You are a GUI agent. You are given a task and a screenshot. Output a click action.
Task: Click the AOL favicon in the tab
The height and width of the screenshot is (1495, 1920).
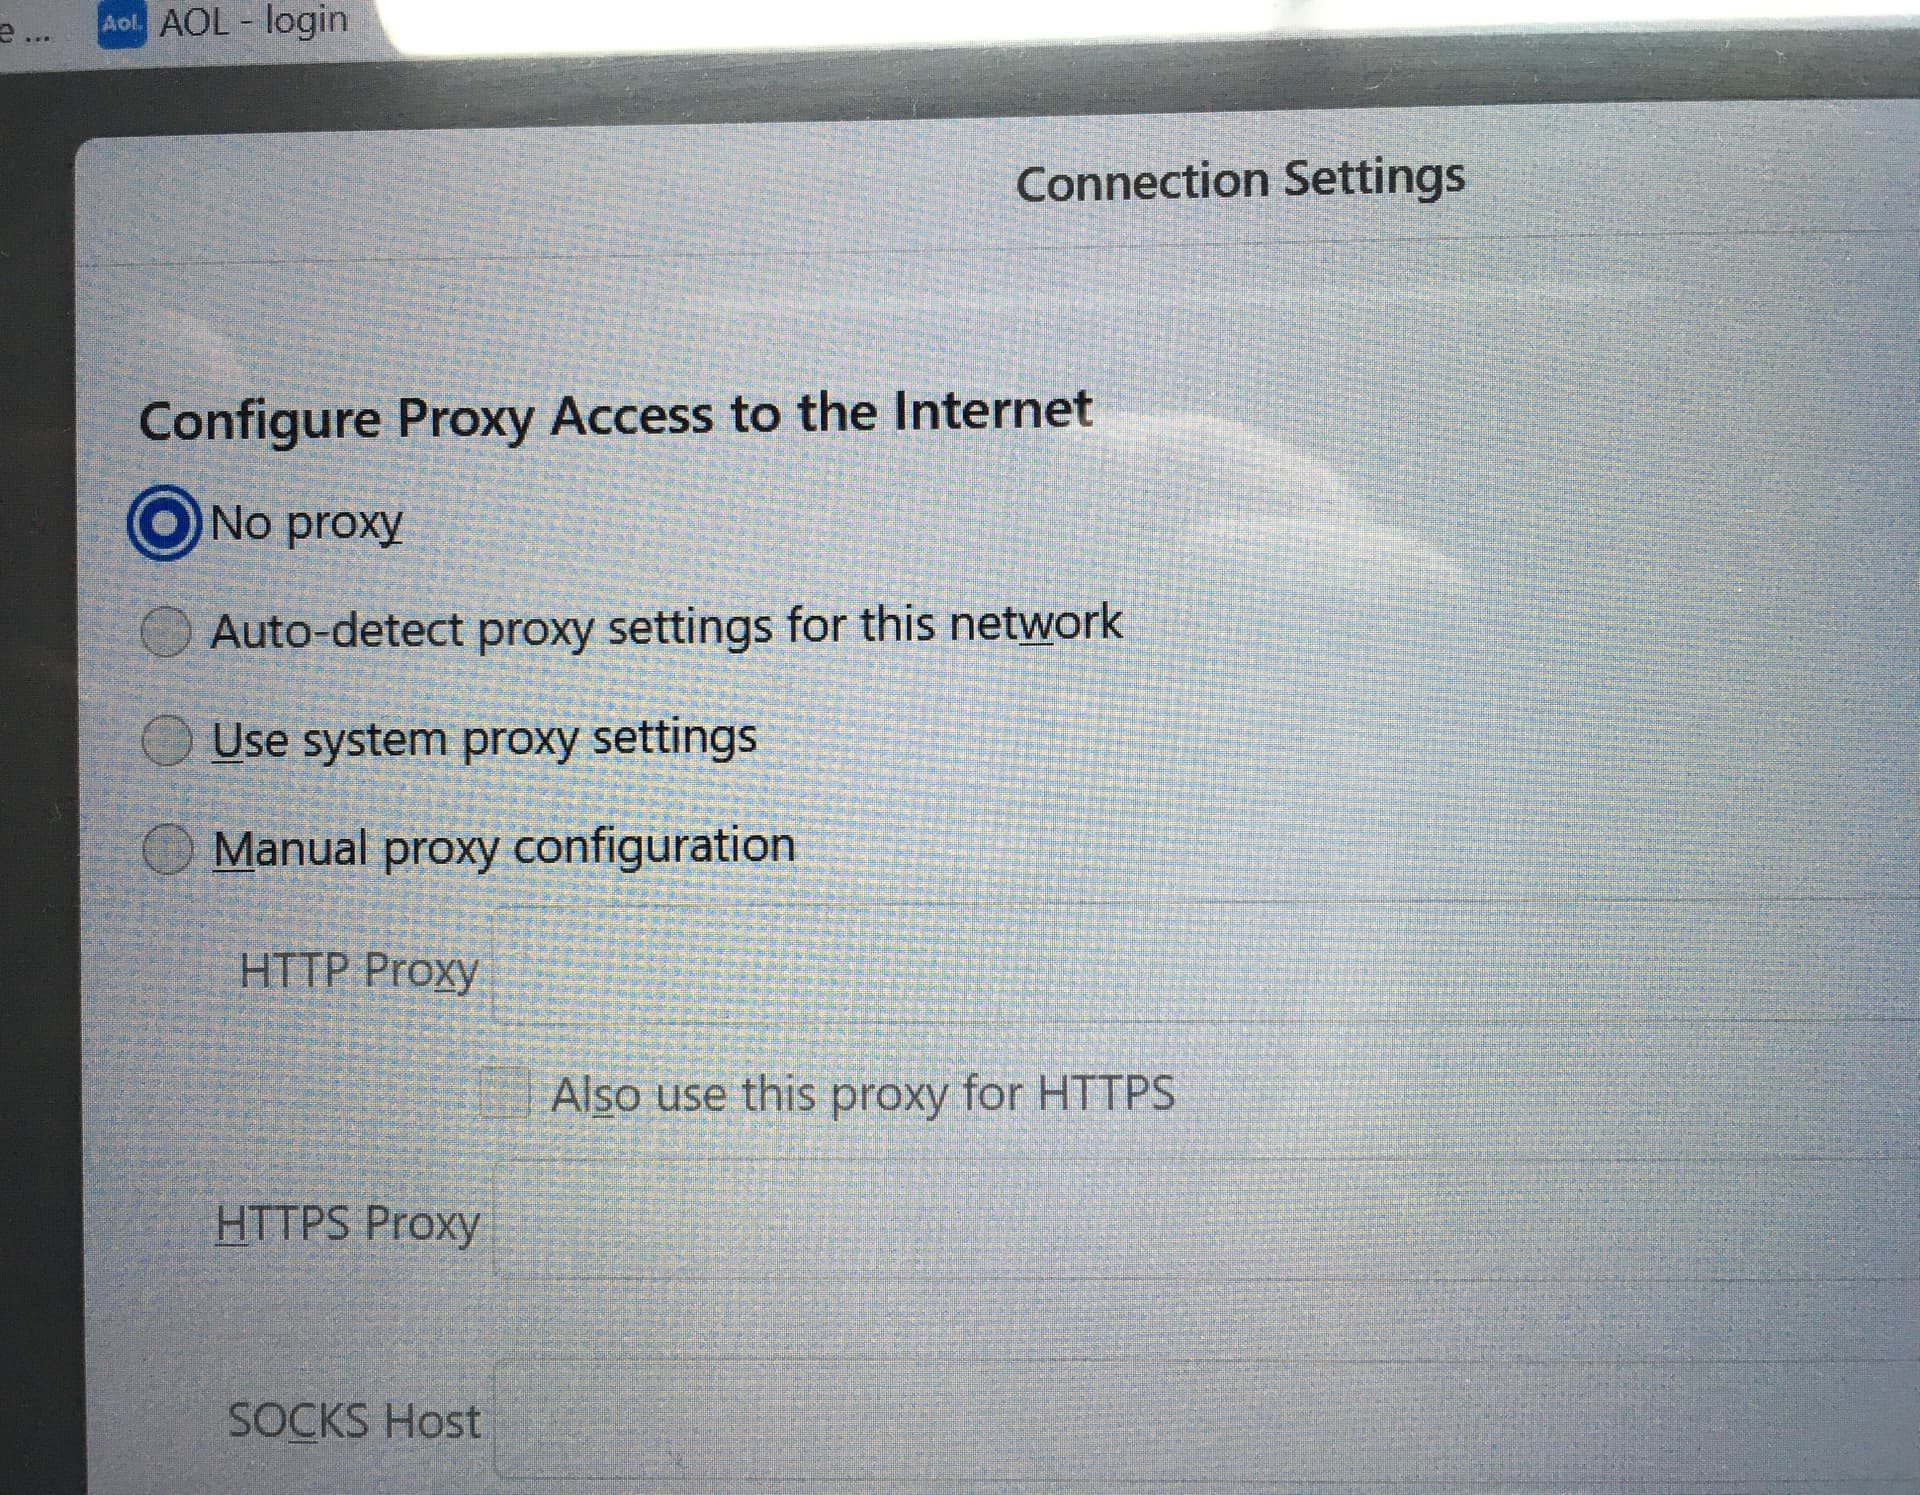coord(122,24)
